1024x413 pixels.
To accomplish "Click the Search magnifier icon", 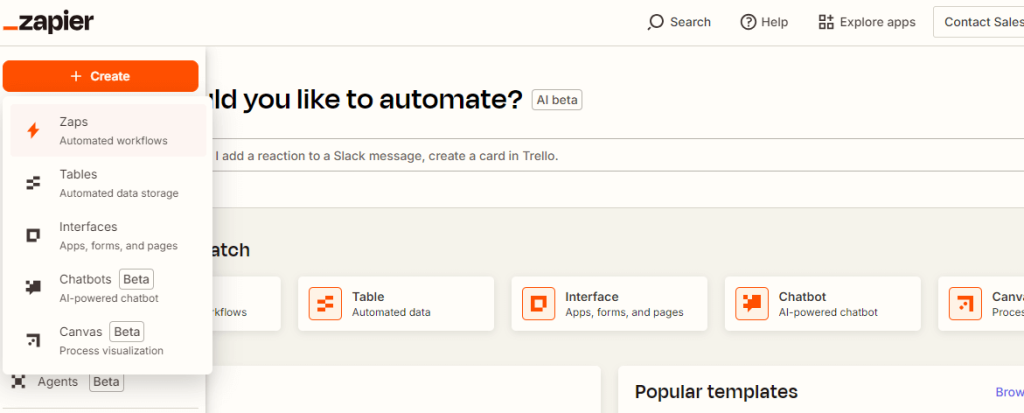I will (x=655, y=22).
